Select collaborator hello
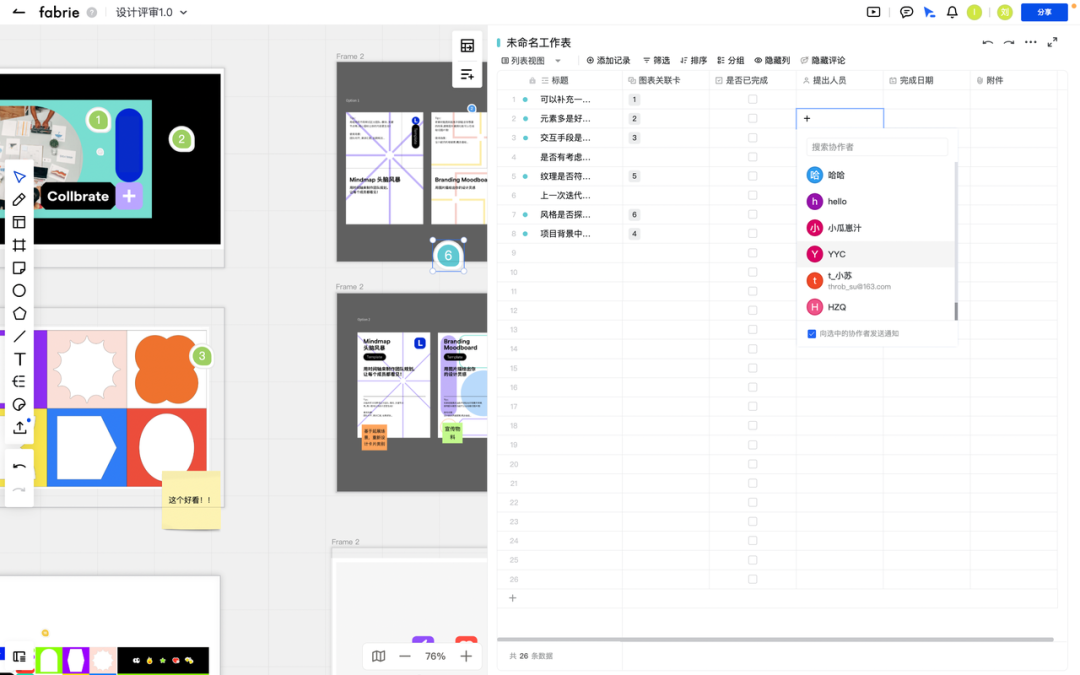Image resolution: width=1080 pixels, height=675 pixels. pyautogui.click(x=876, y=201)
